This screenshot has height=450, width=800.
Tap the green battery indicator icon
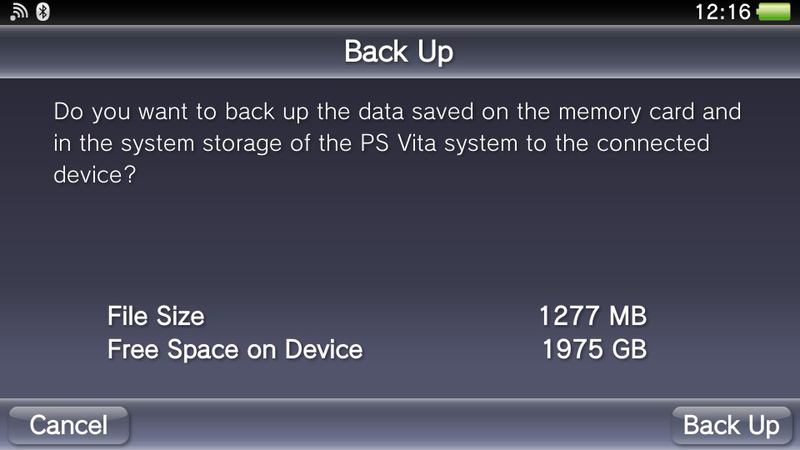click(774, 12)
